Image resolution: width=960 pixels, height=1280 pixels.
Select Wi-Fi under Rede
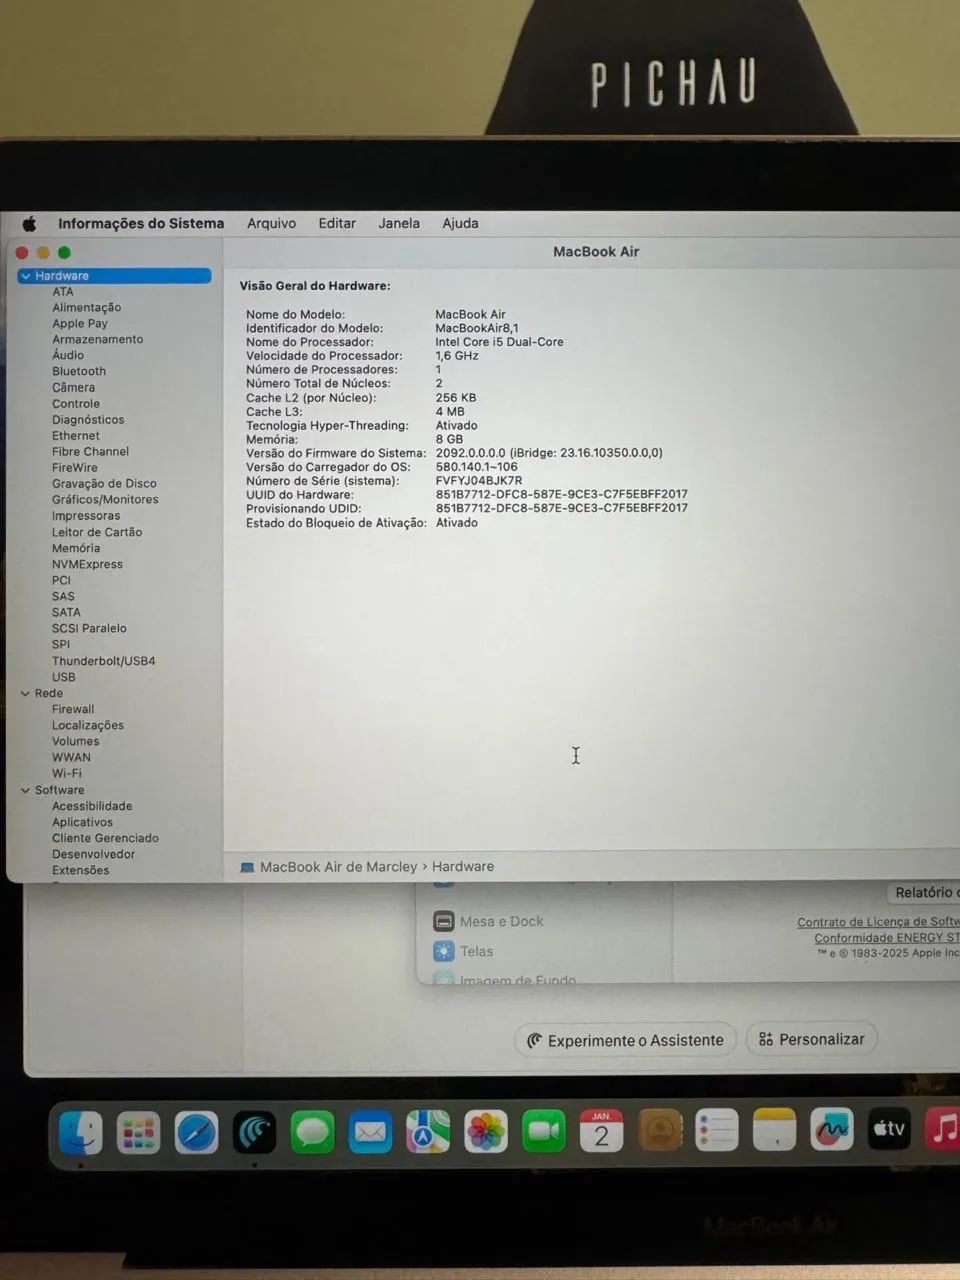[67, 773]
